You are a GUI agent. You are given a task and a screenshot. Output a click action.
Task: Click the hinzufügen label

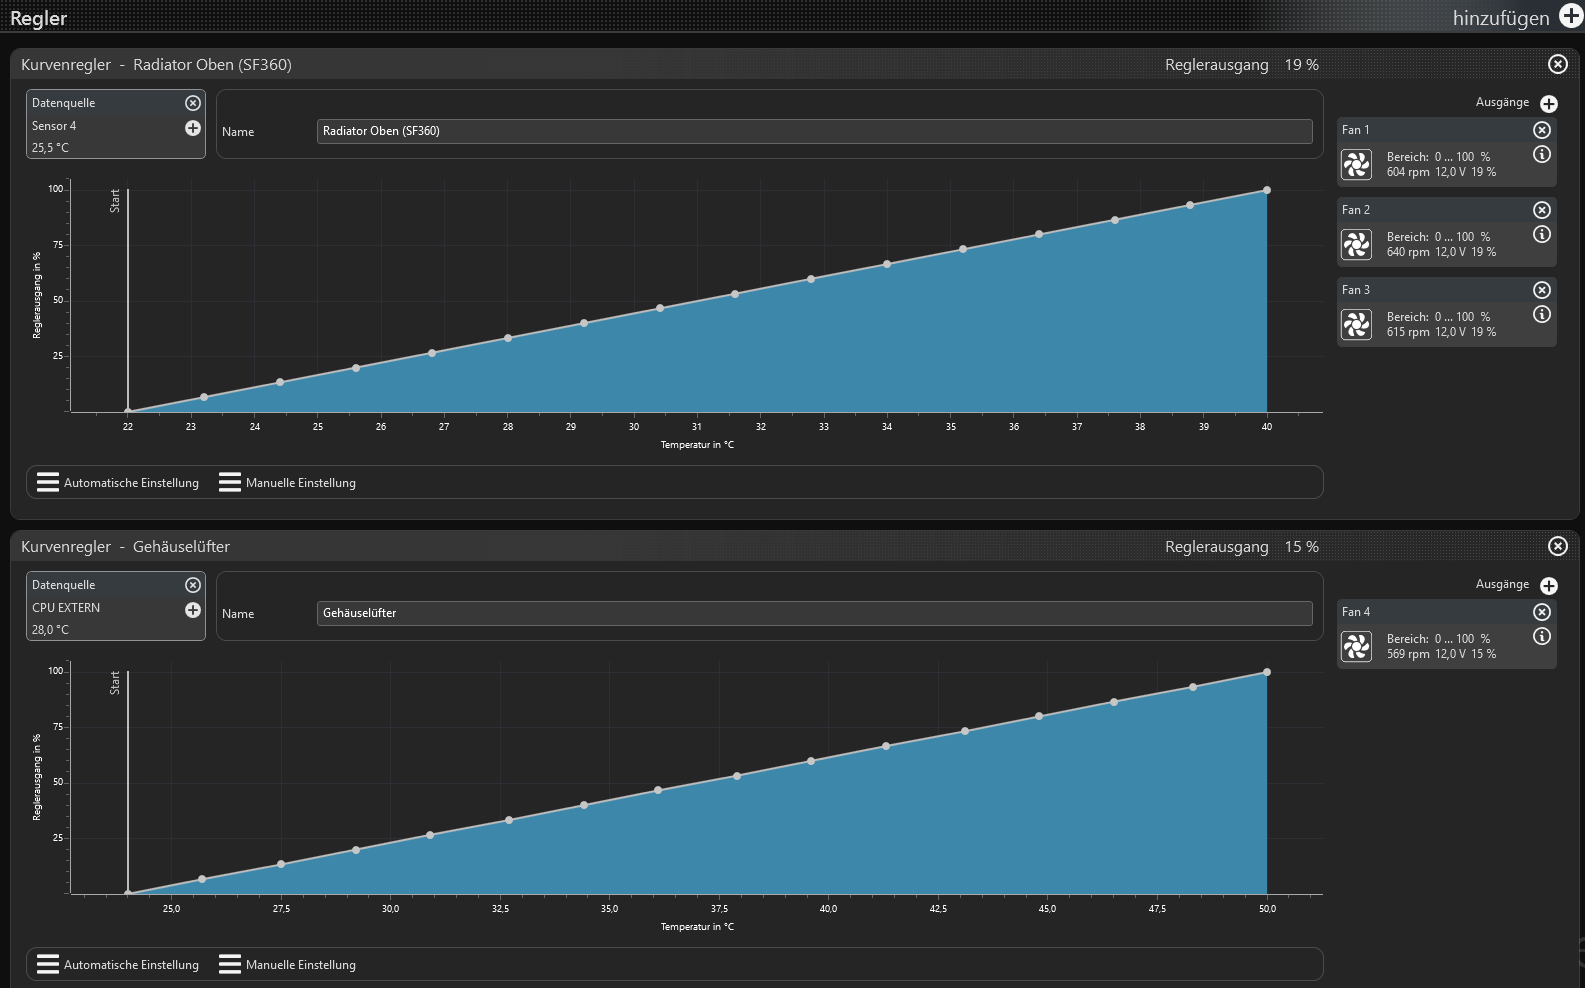pos(1501,17)
